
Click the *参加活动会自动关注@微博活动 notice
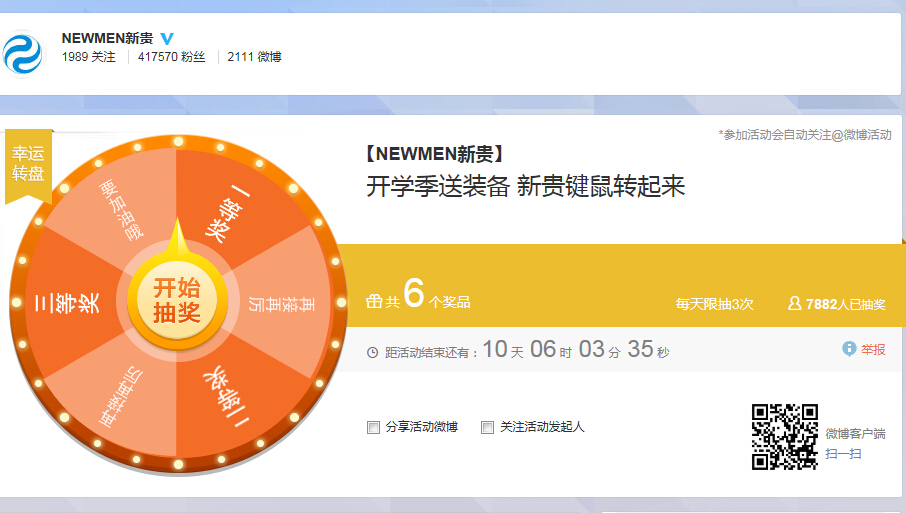(x=805, y=135)
